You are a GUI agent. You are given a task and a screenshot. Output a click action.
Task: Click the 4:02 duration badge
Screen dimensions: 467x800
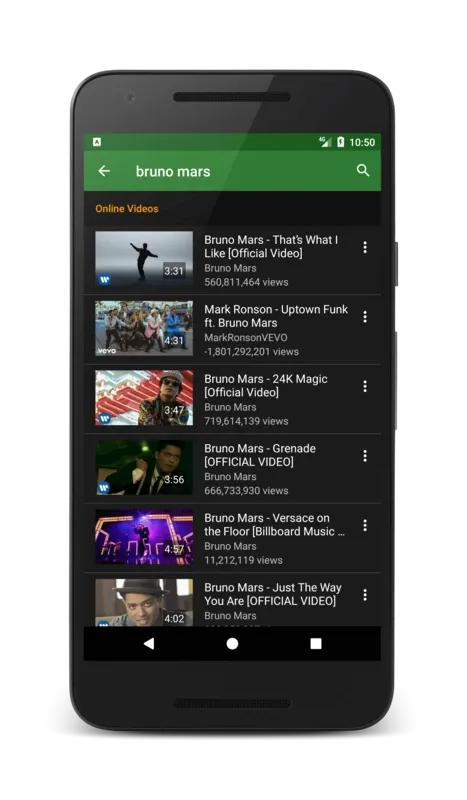[x=174, y=618]
